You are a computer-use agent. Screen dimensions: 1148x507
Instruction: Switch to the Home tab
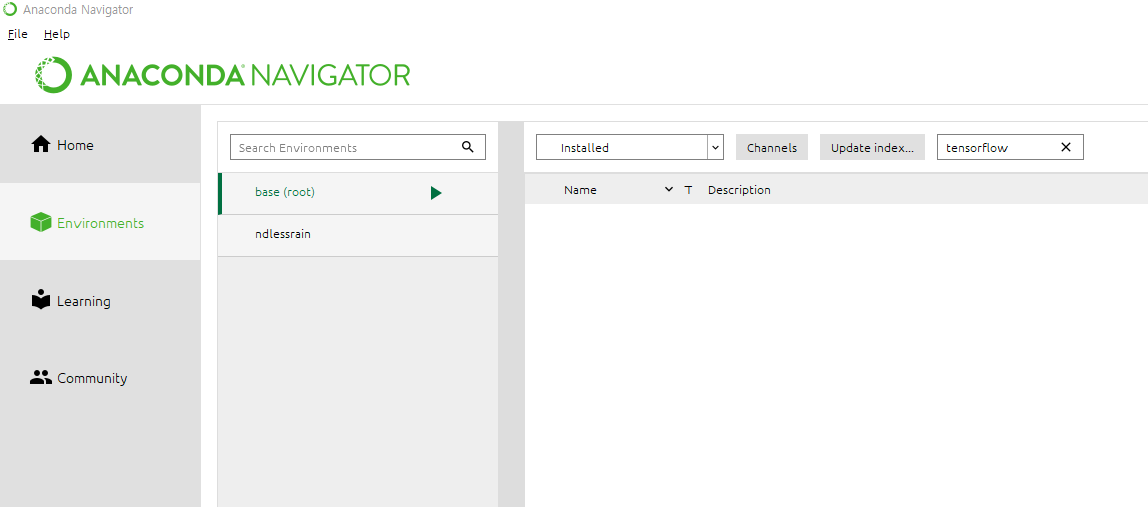coord(100,144)
